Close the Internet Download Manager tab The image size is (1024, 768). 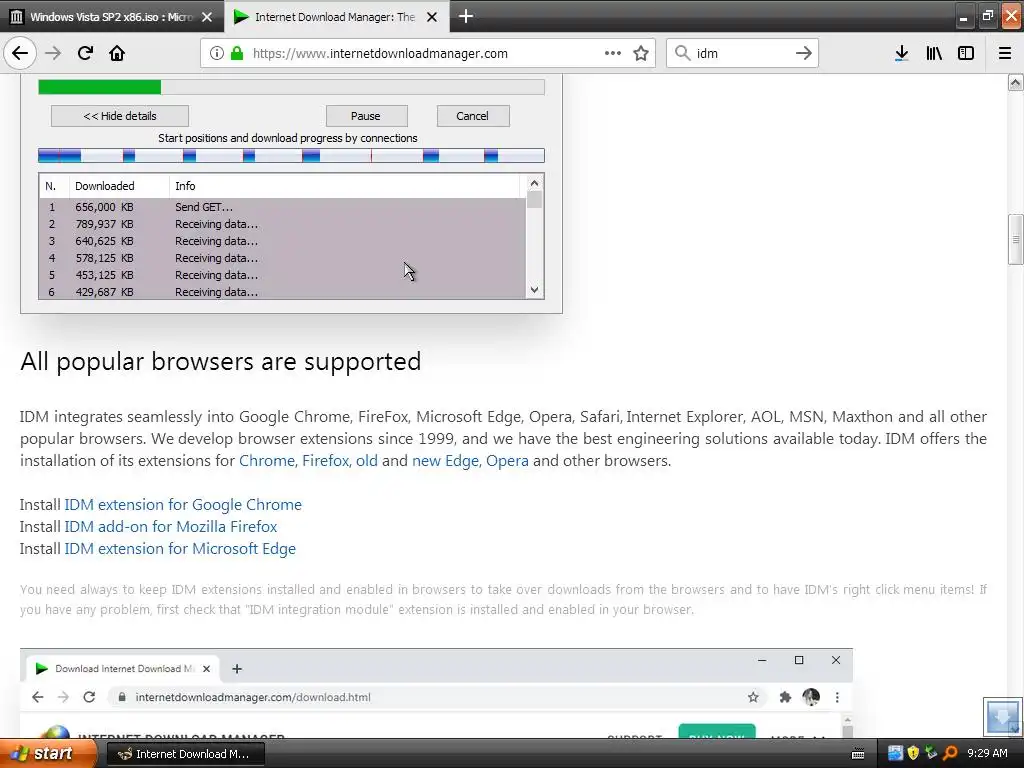coord(432,17)
